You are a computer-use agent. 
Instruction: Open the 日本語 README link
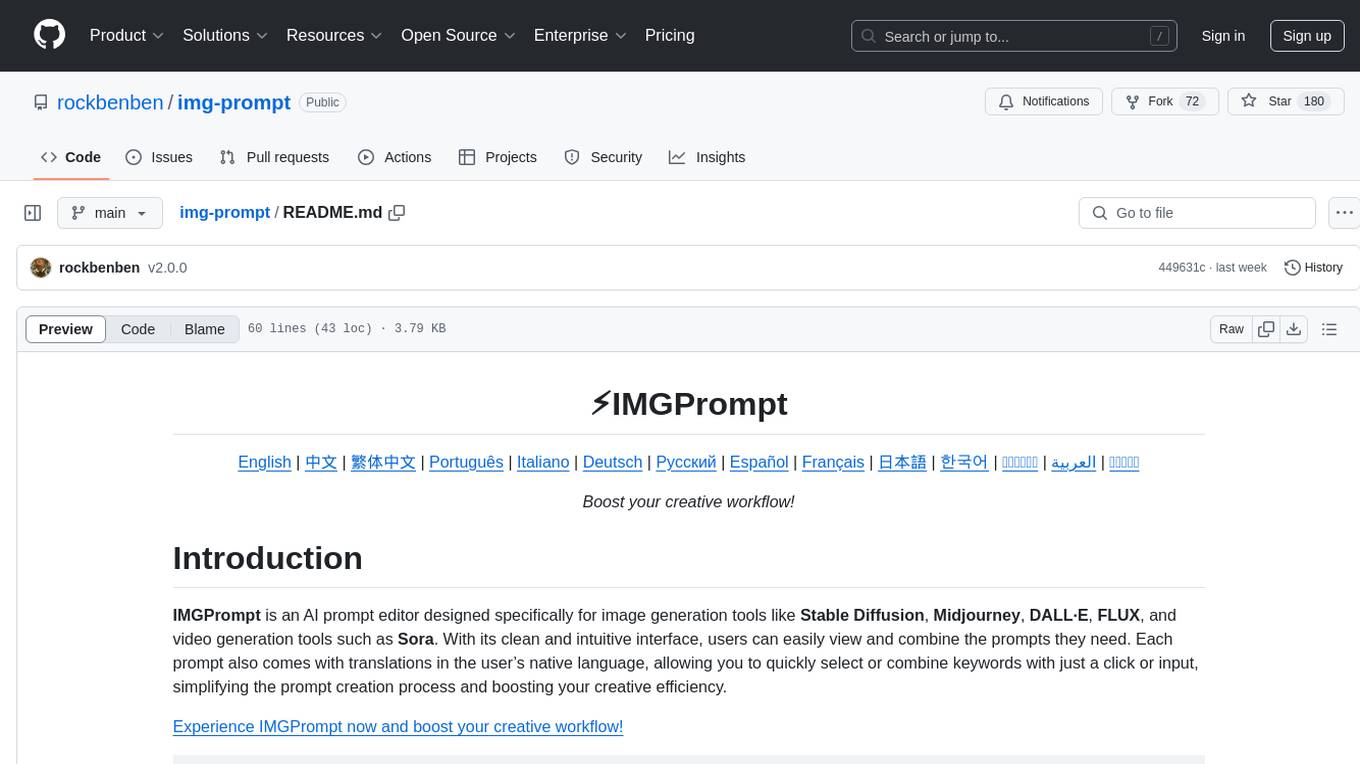pos(902,462)
